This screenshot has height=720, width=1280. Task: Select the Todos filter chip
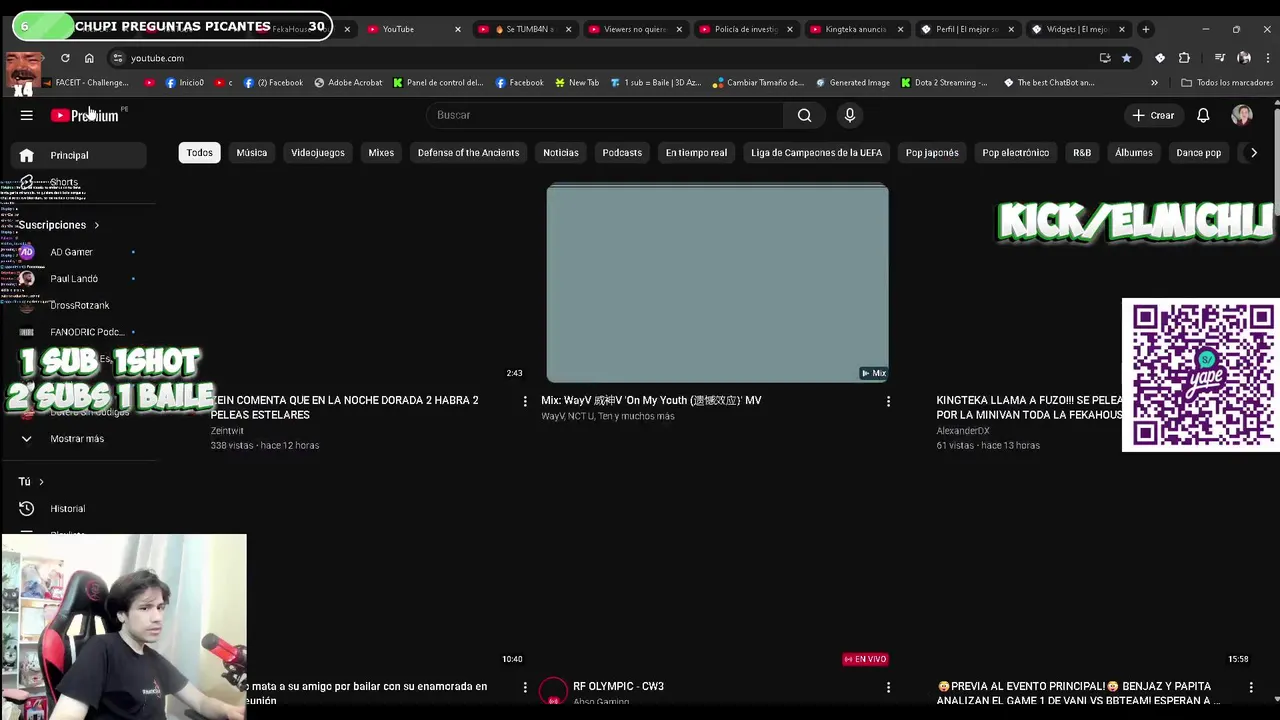(199, 153)
